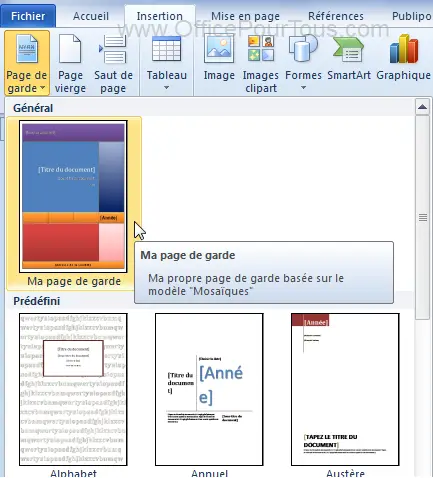
Task: Click the gallery scrollbar up arrow
Action: point(422,107)
